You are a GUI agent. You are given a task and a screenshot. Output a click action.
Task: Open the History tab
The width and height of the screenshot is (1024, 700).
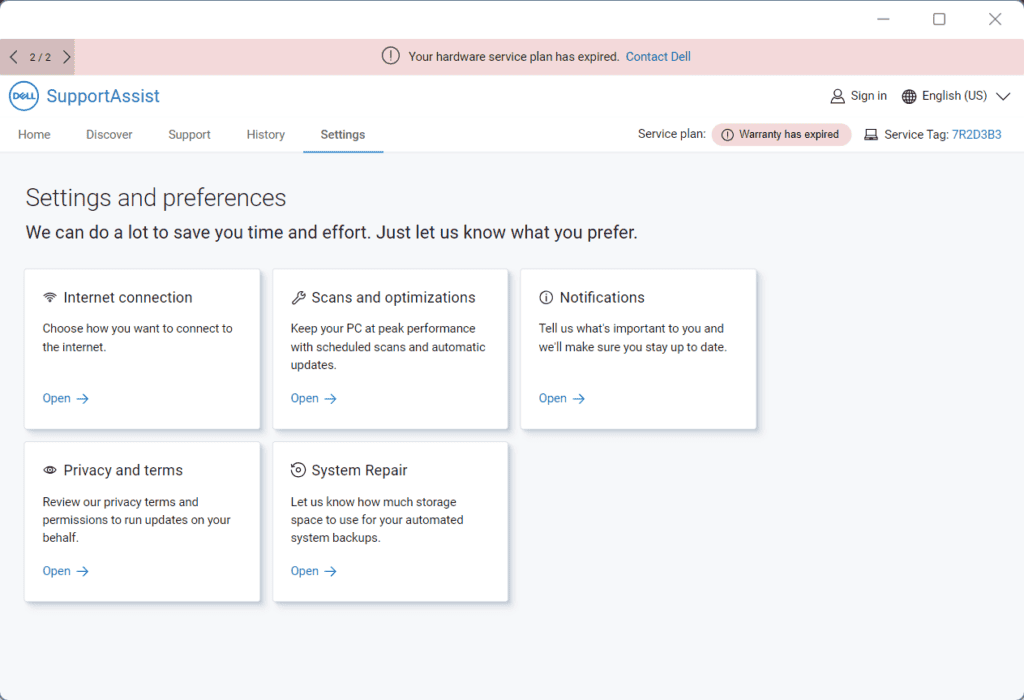[x=266, y=134]
